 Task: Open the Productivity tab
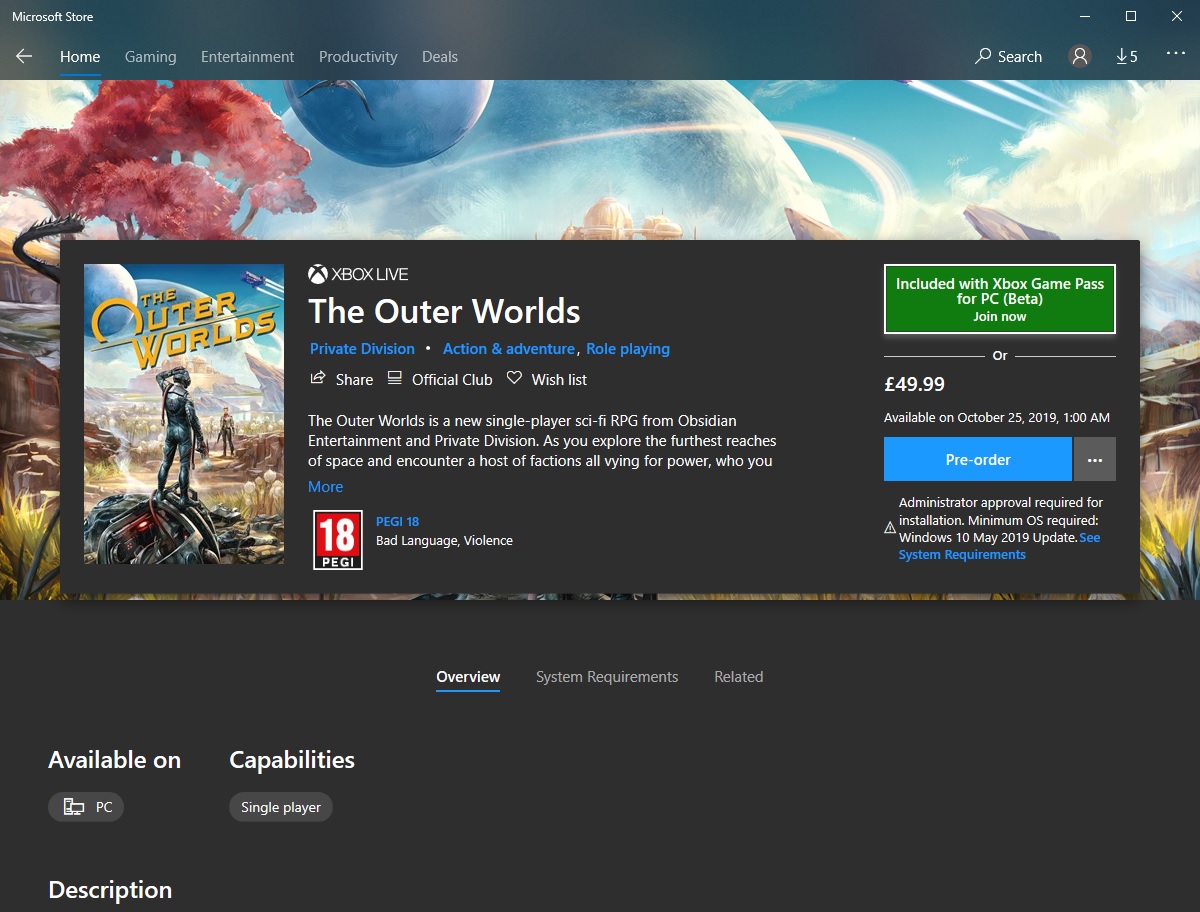coord(358,57)
